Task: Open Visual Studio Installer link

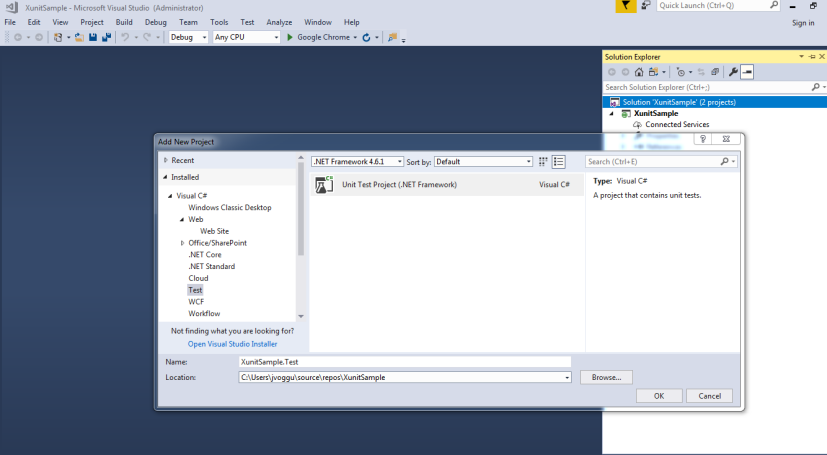Action: [233, 344]
